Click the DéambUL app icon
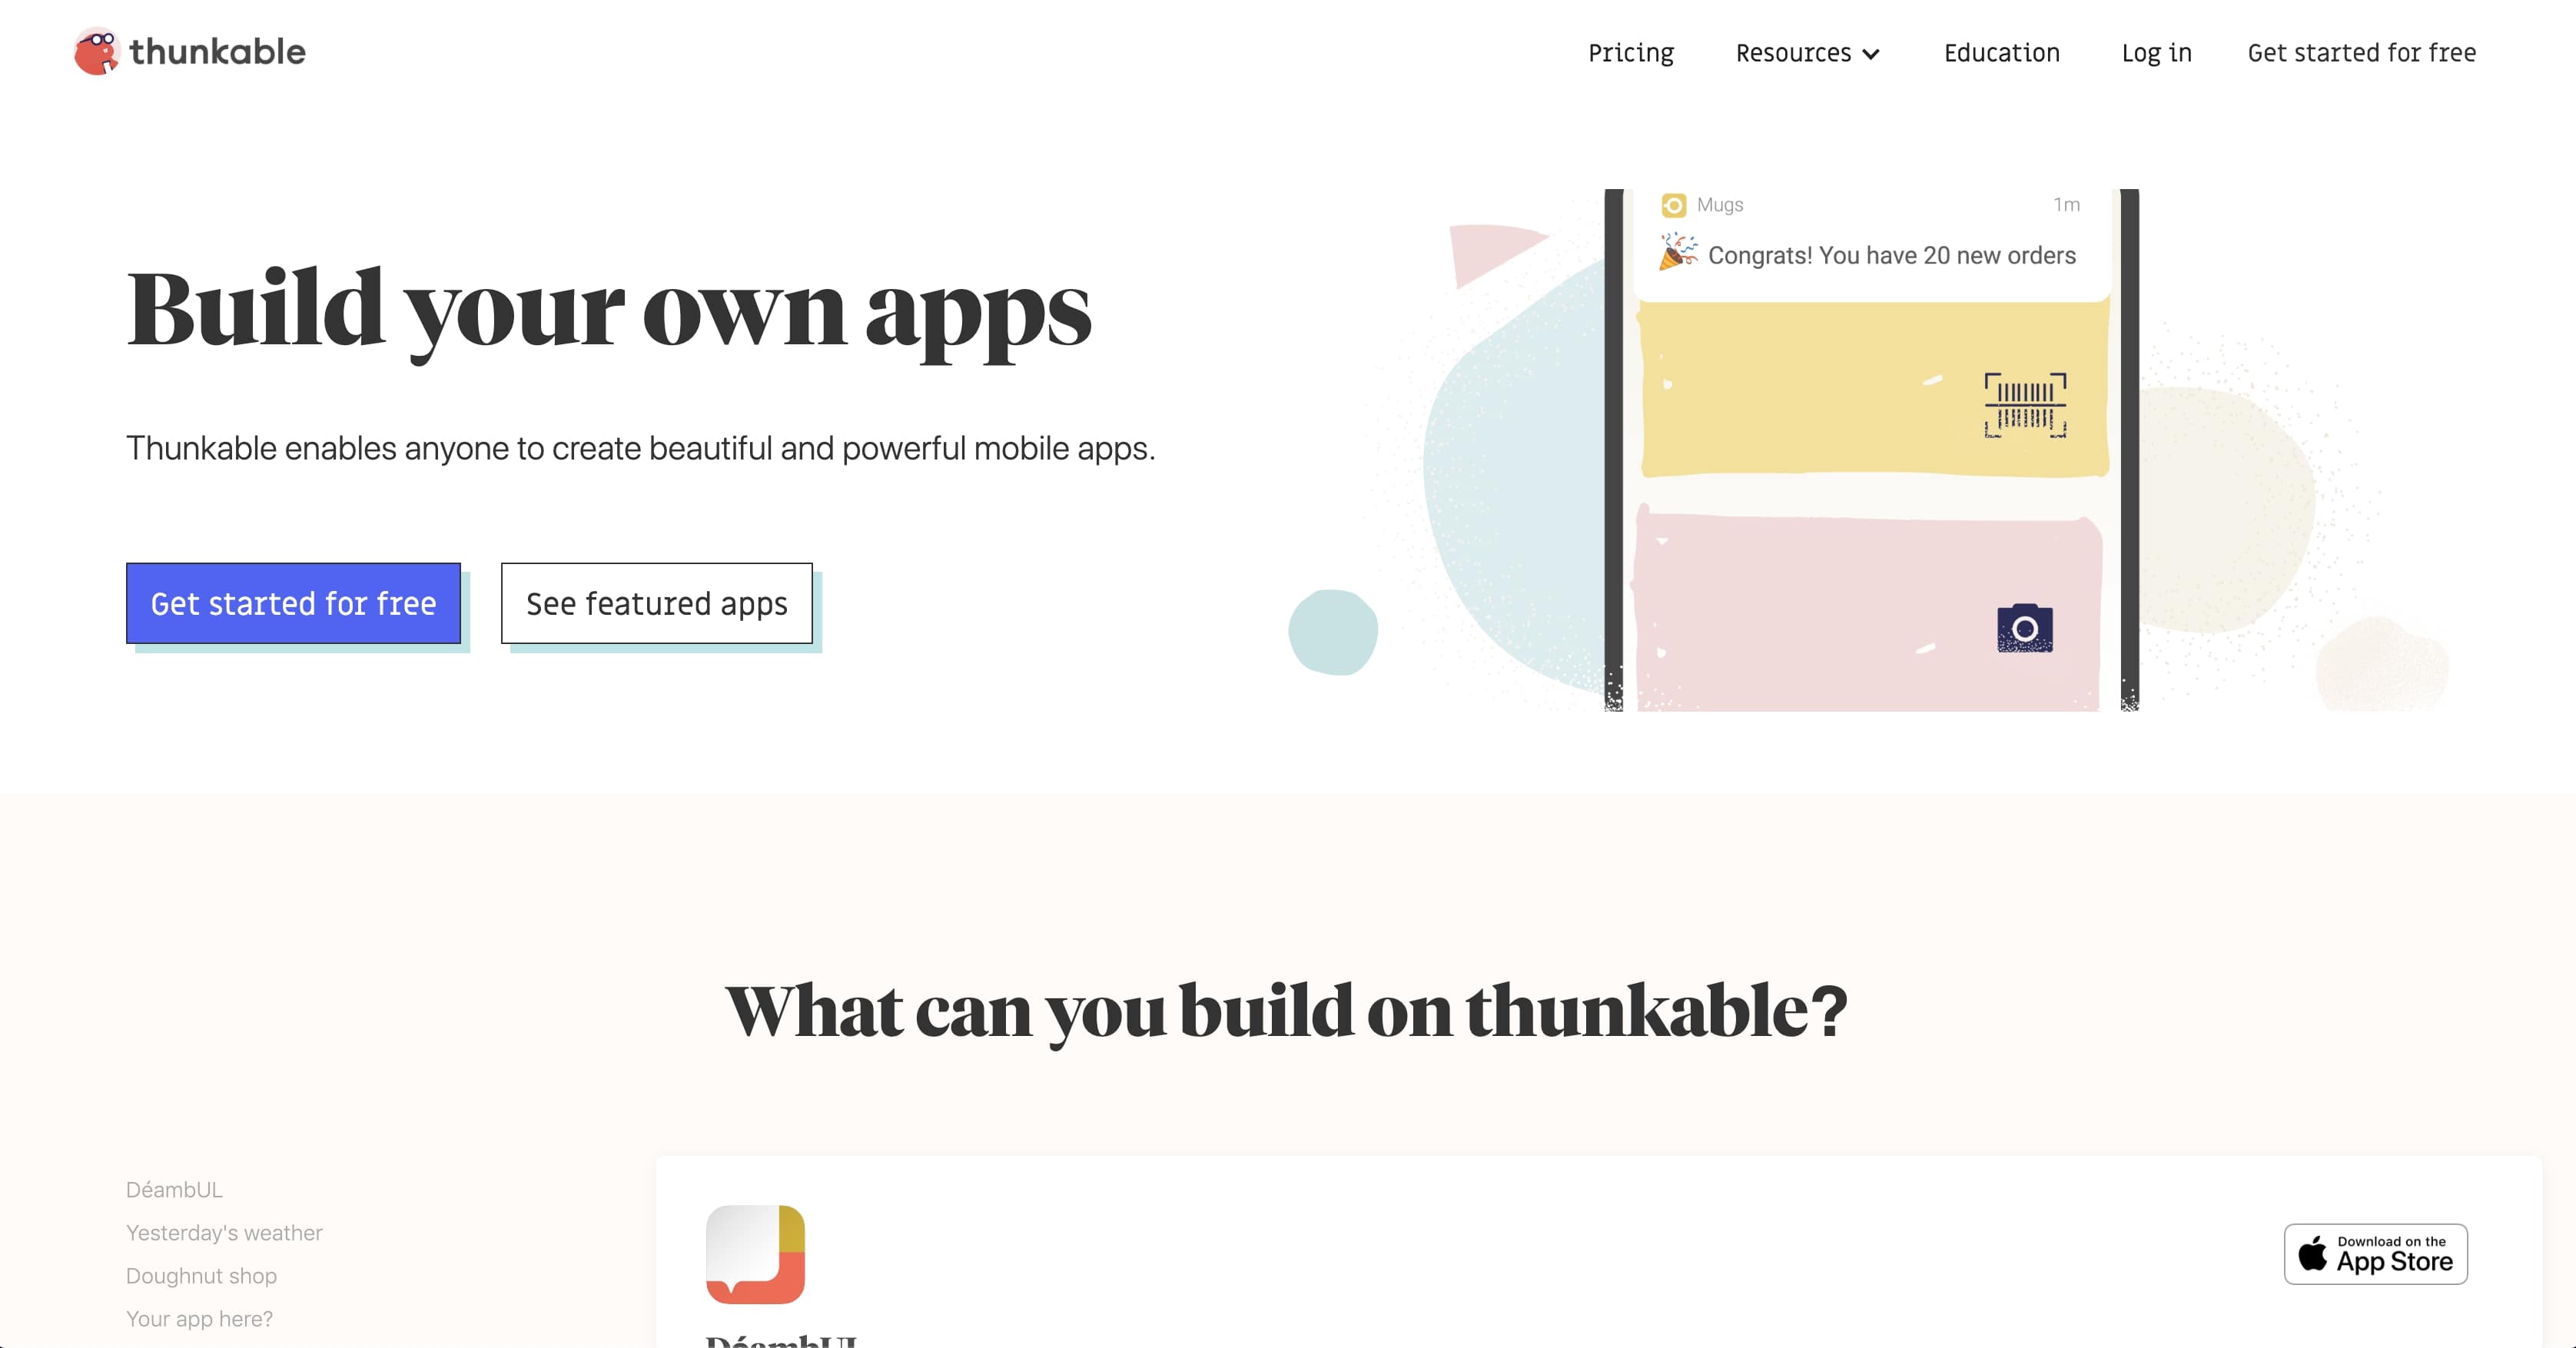Viewport: 2576px width, 1348px height. [756, 1254]
